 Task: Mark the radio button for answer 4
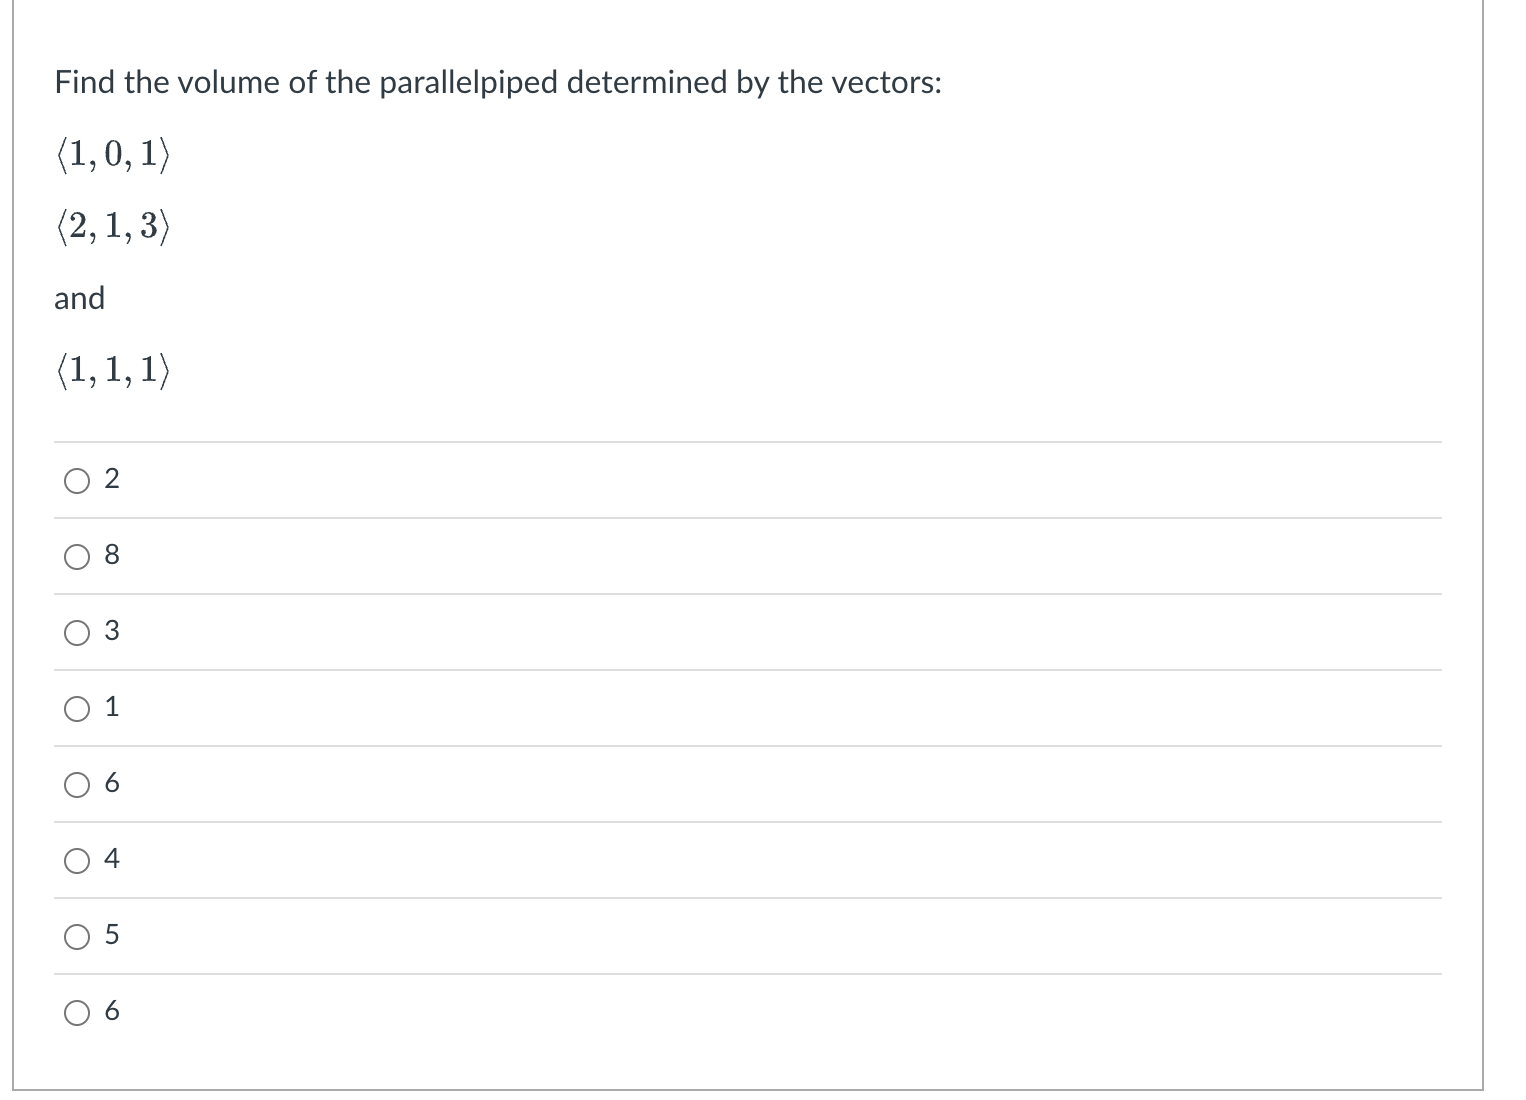pos(78,861)
